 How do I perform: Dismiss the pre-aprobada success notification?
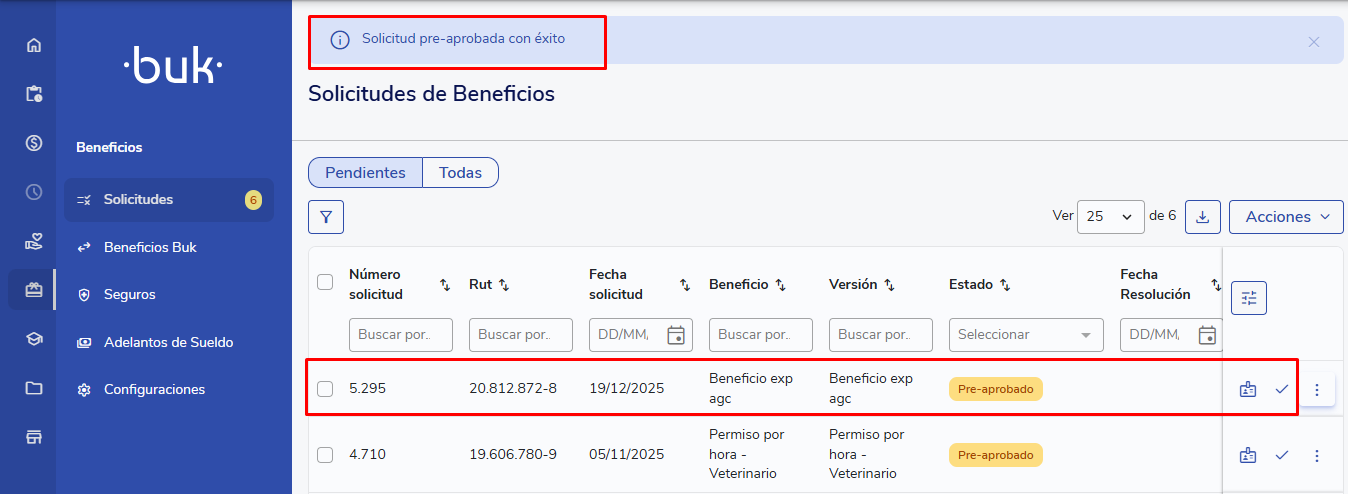[1313, 42]
